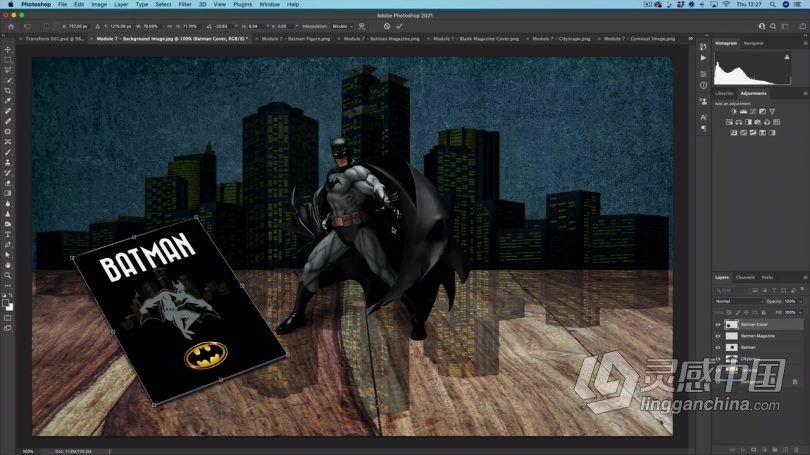Open the Paragraph panel icon

[x=703, y=129]
